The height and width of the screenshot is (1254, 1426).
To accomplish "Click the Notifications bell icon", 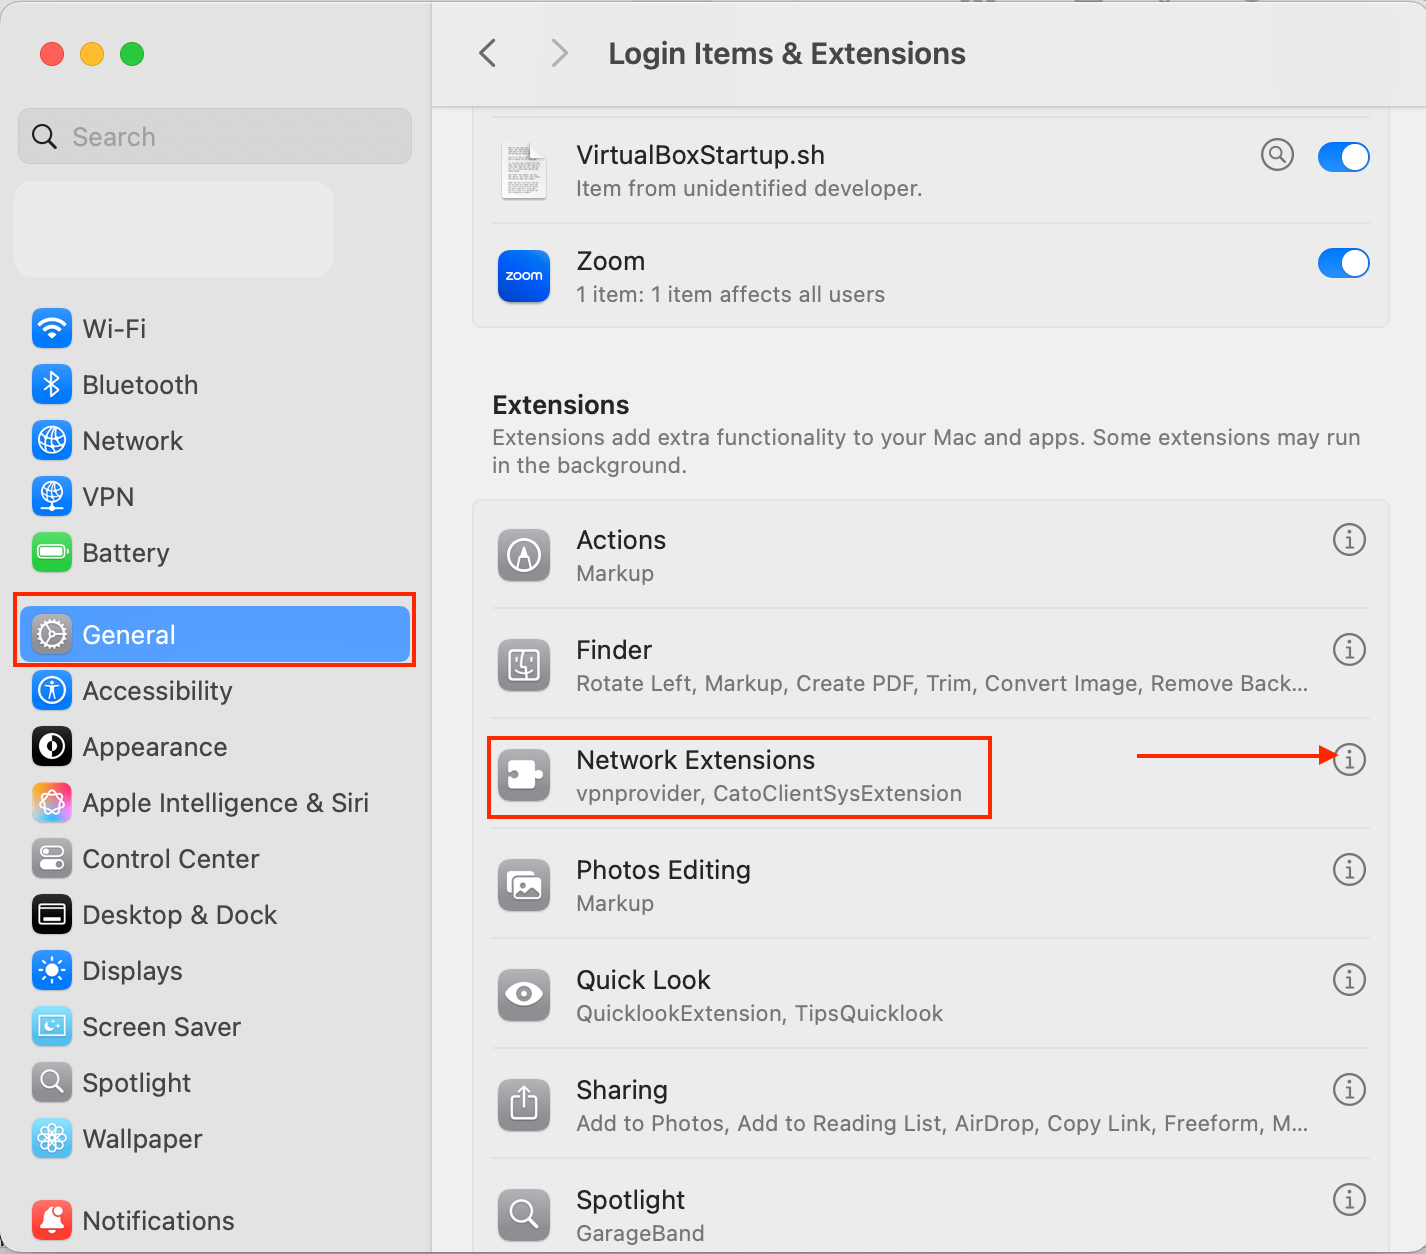I will (52, 1220).
